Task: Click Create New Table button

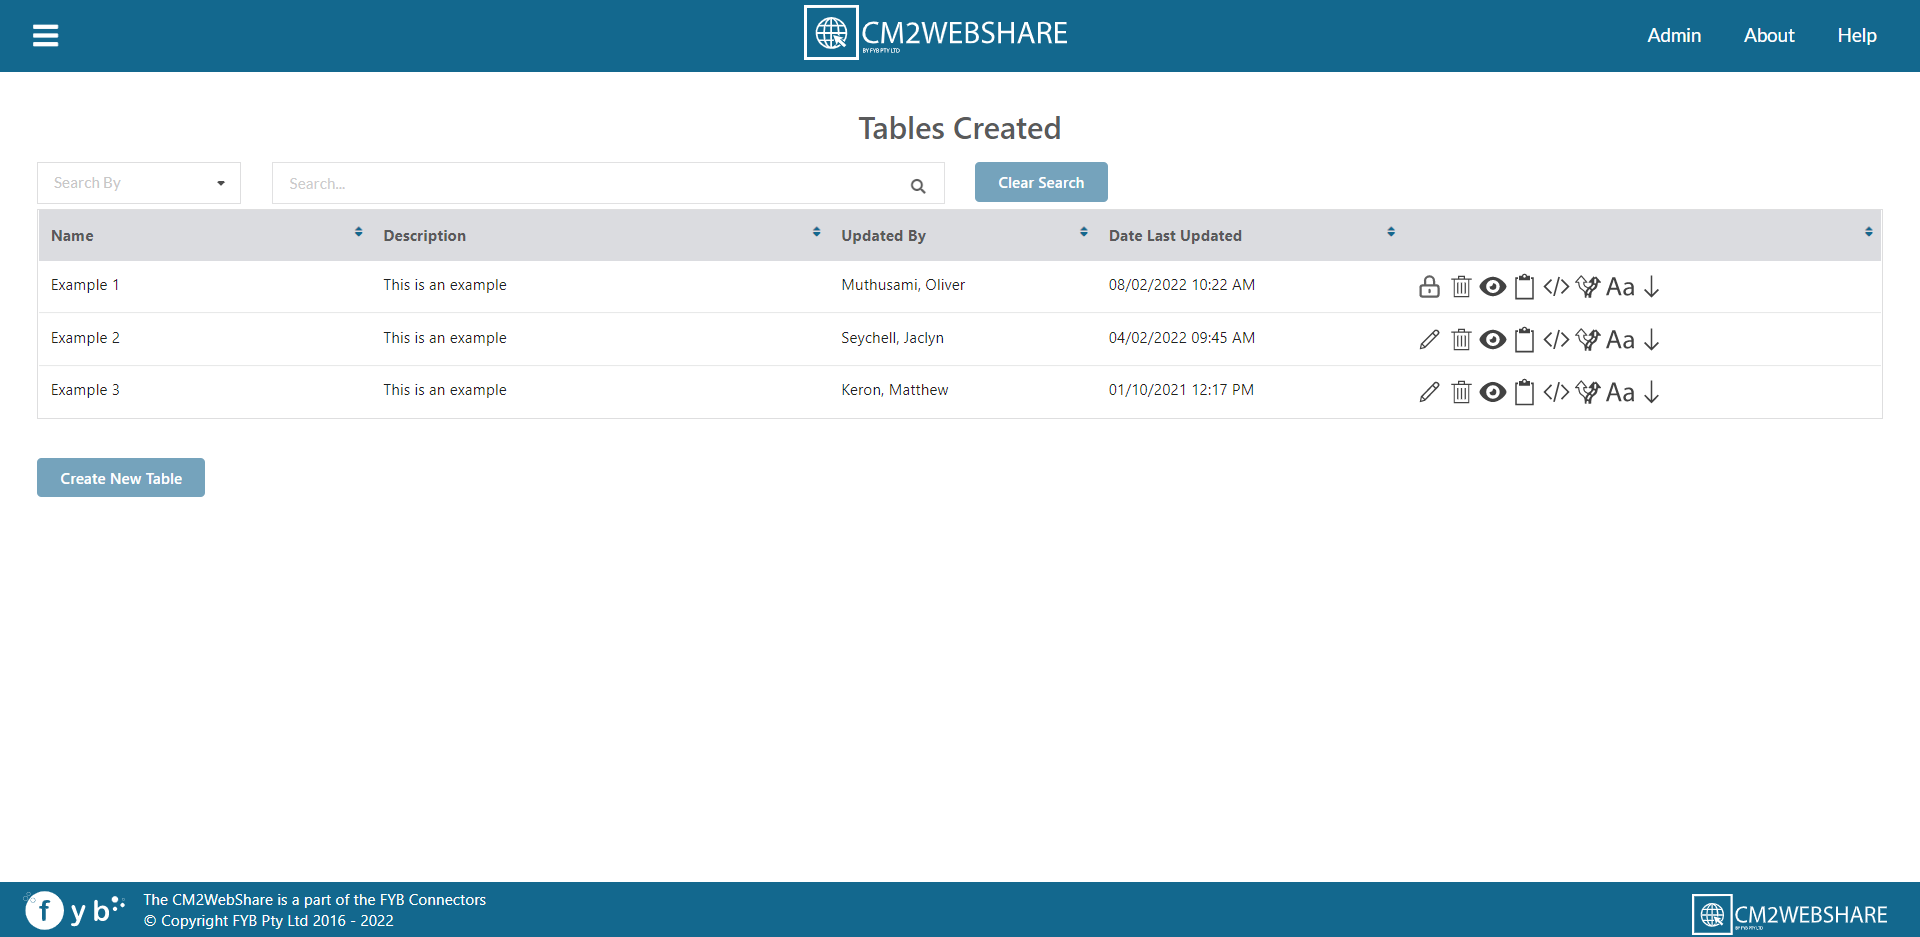Action: [121, 478]
